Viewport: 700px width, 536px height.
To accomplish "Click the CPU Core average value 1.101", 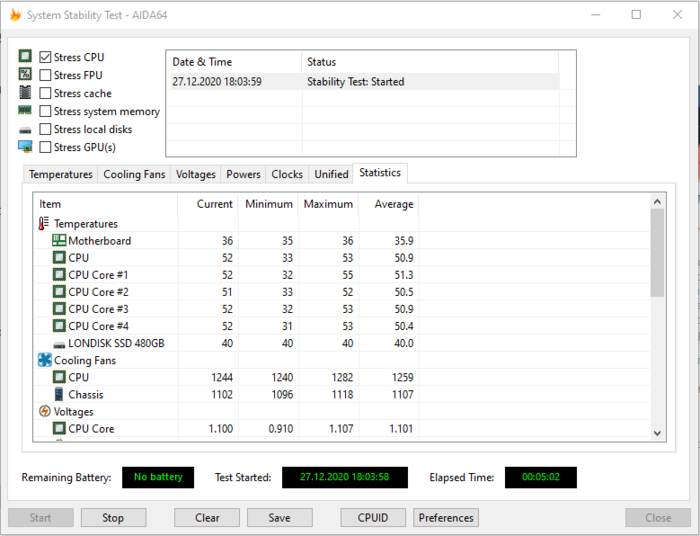I will (x=401, y=428).
